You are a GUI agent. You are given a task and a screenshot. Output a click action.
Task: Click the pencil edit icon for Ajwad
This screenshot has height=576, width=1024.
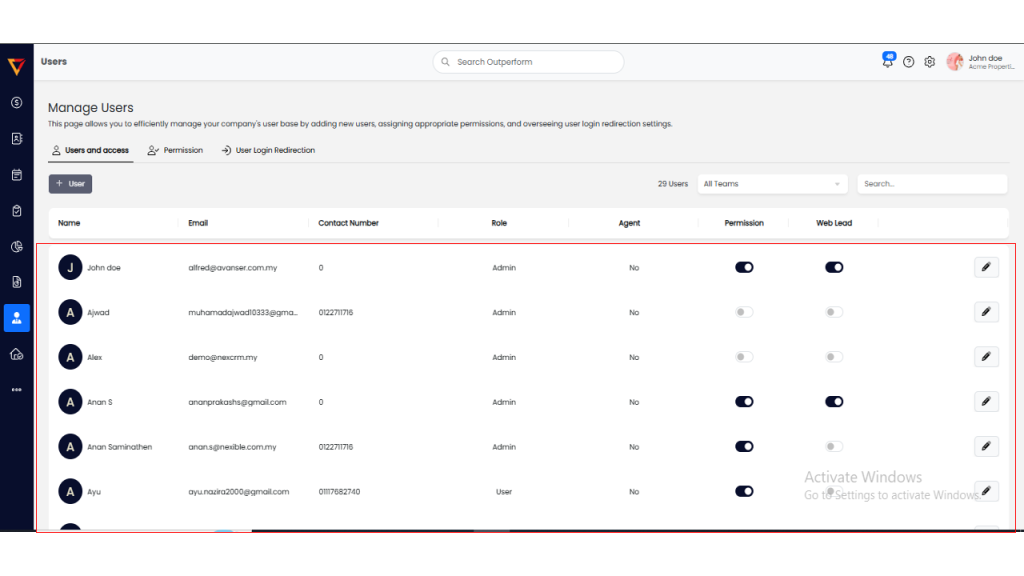(x=985, y=312)
